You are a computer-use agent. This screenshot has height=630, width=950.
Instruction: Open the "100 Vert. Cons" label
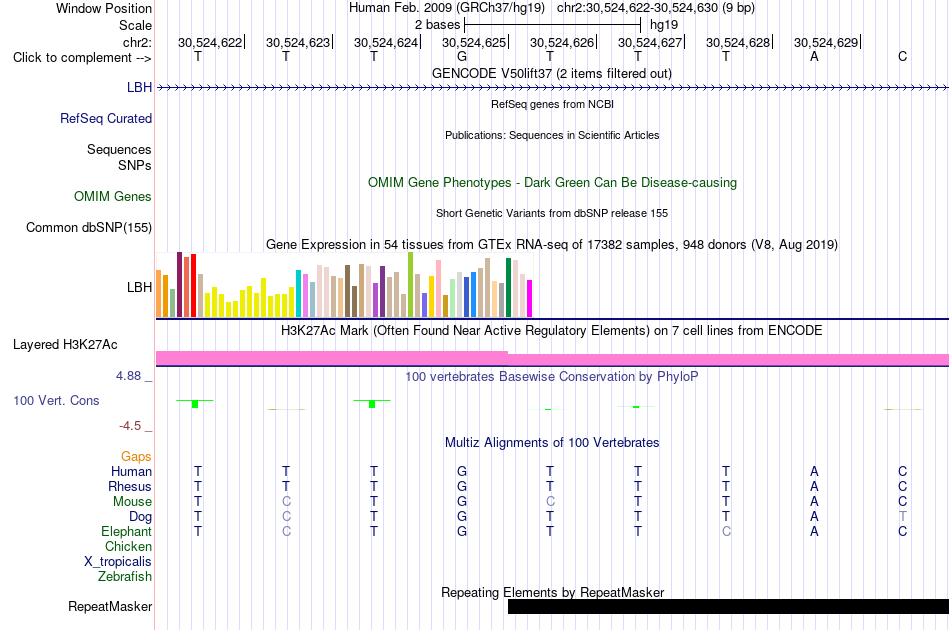click(56, 400)
